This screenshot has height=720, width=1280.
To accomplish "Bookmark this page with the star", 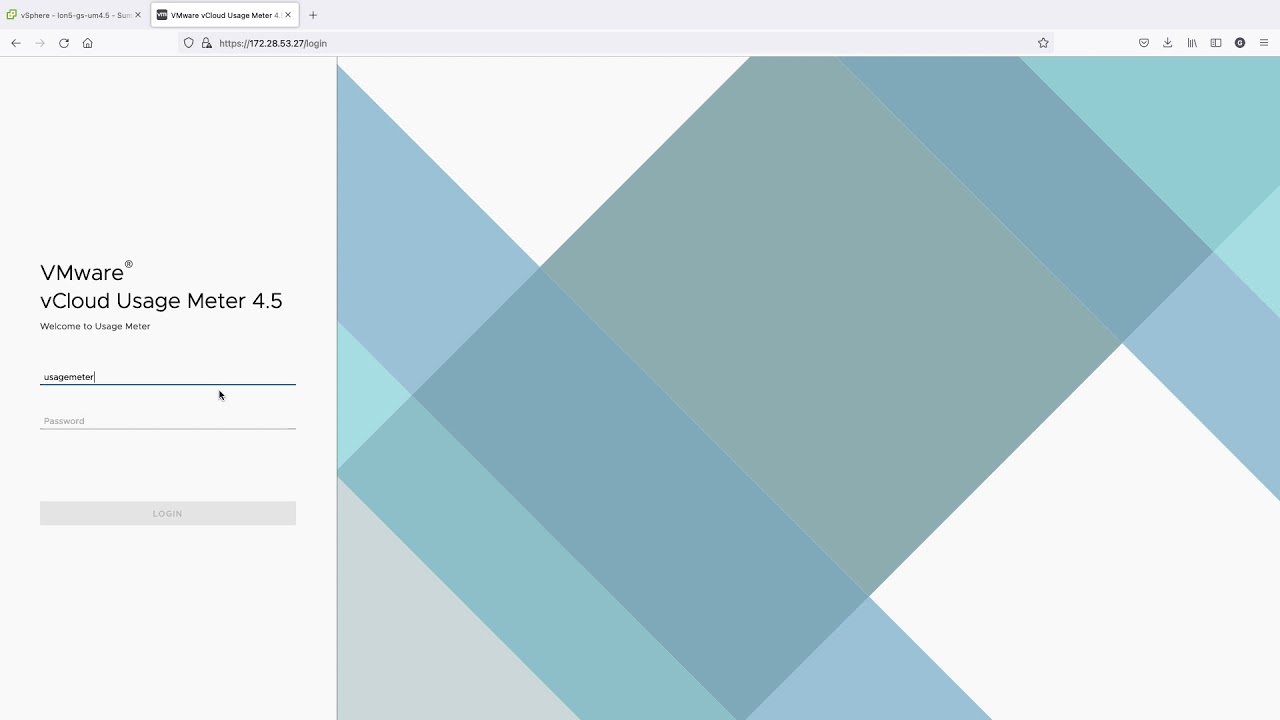I will click(x=1043, y=43).
